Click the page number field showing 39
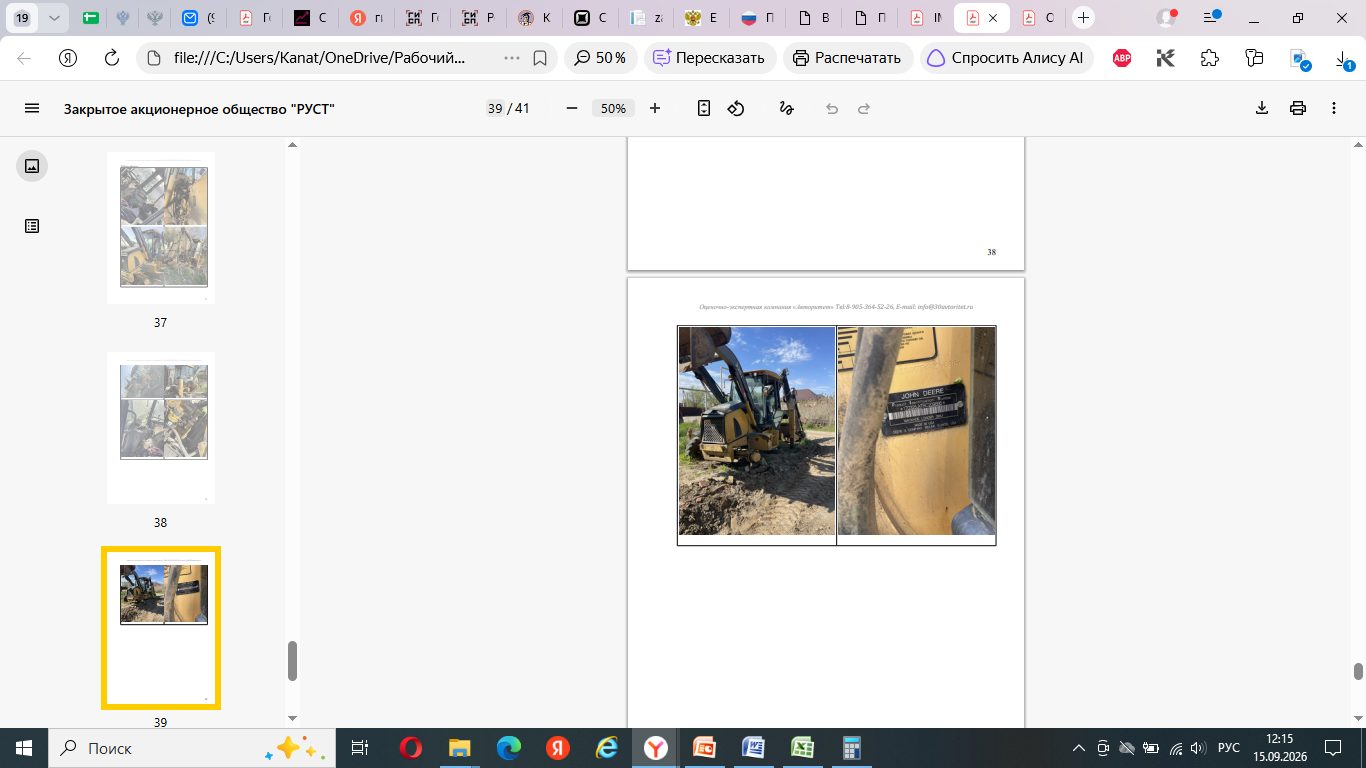 coord(495,108)
